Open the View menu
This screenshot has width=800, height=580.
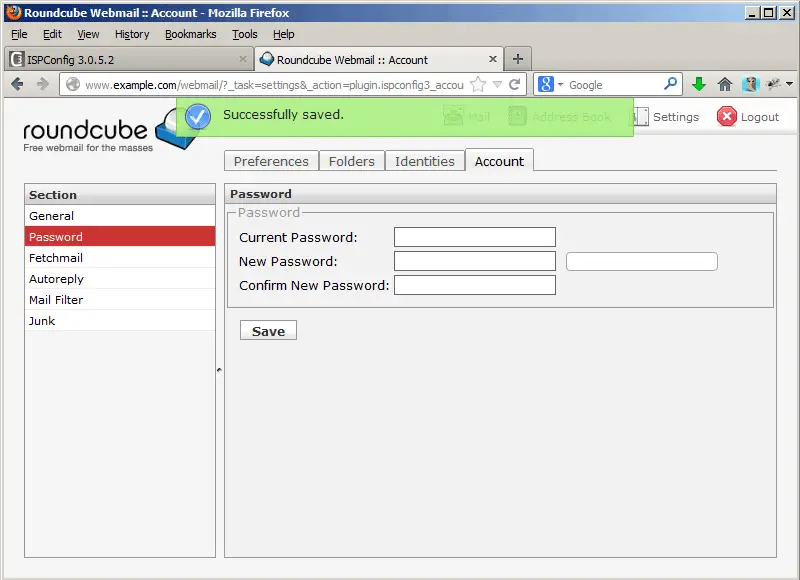(x=88, y=34)
